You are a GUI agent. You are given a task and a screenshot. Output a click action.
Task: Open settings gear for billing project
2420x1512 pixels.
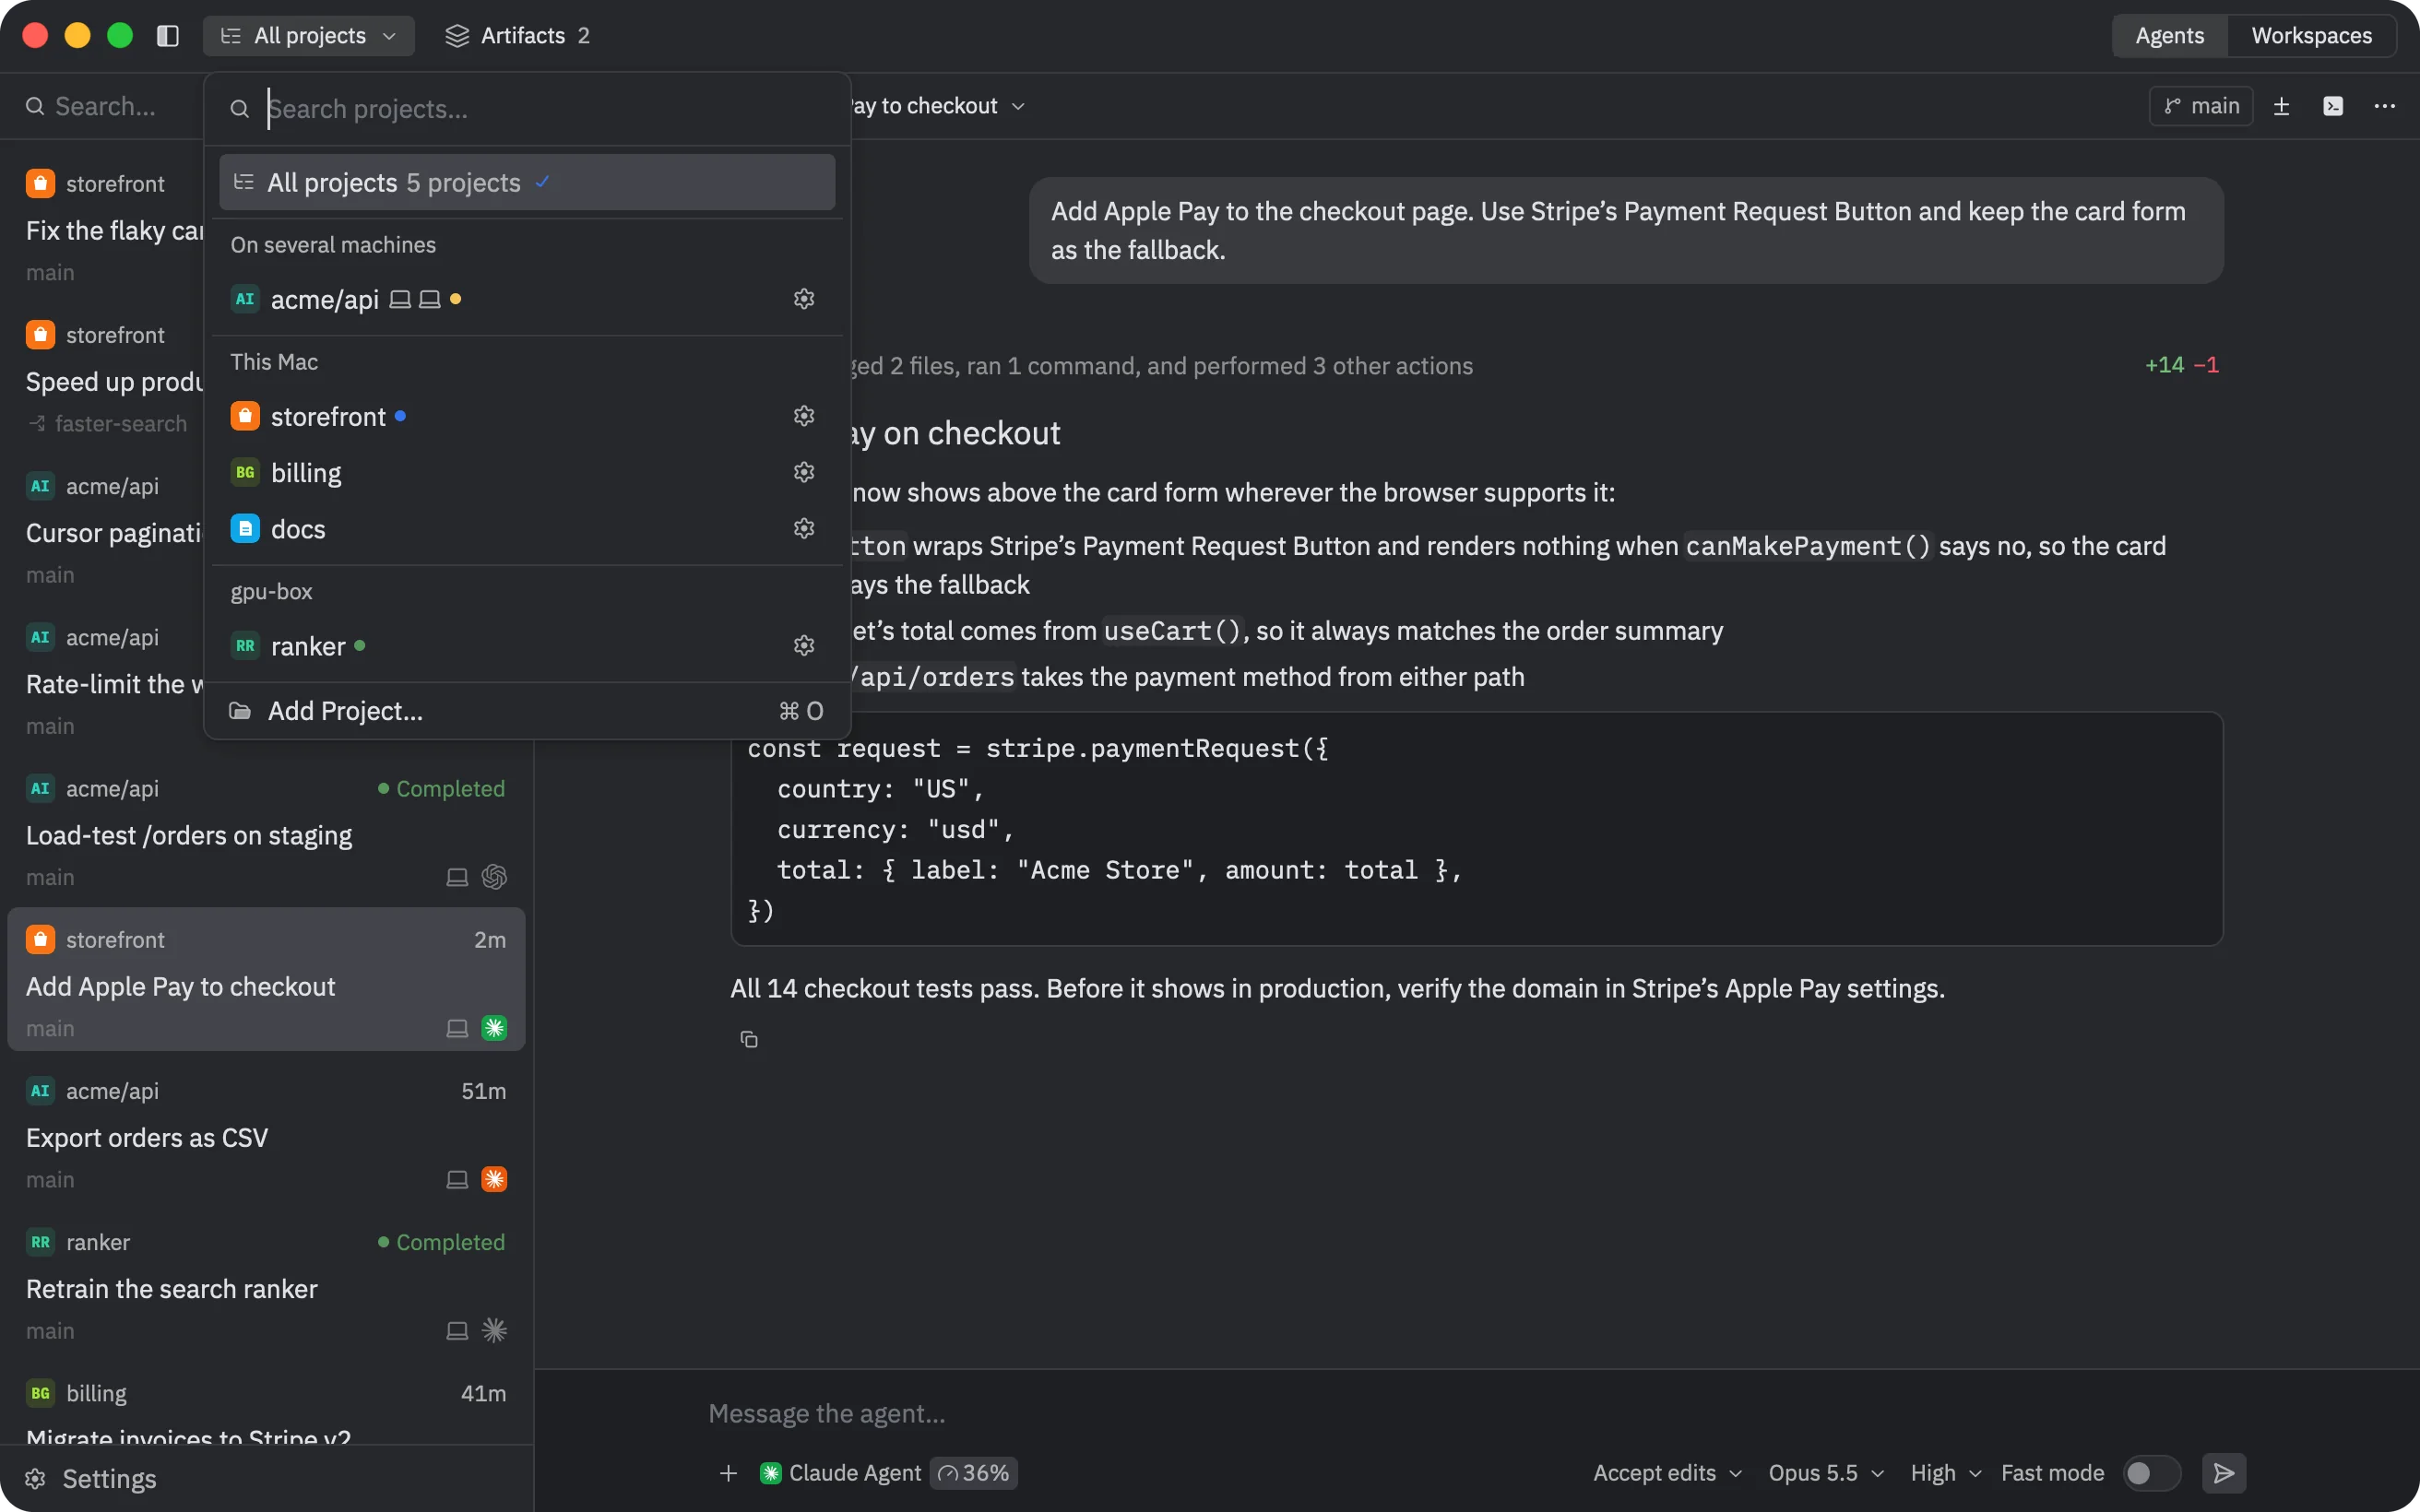pyautogui.click(x=804, y=472)
